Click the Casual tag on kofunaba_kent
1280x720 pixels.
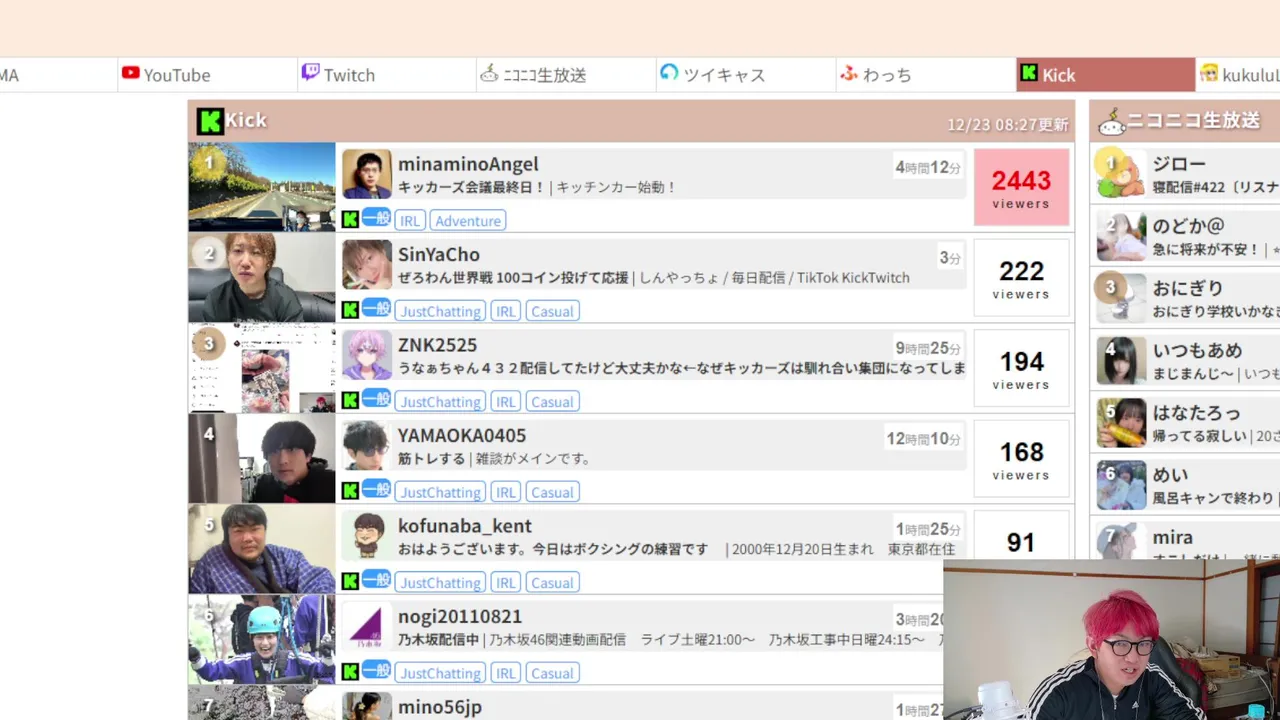pos(553,583)
